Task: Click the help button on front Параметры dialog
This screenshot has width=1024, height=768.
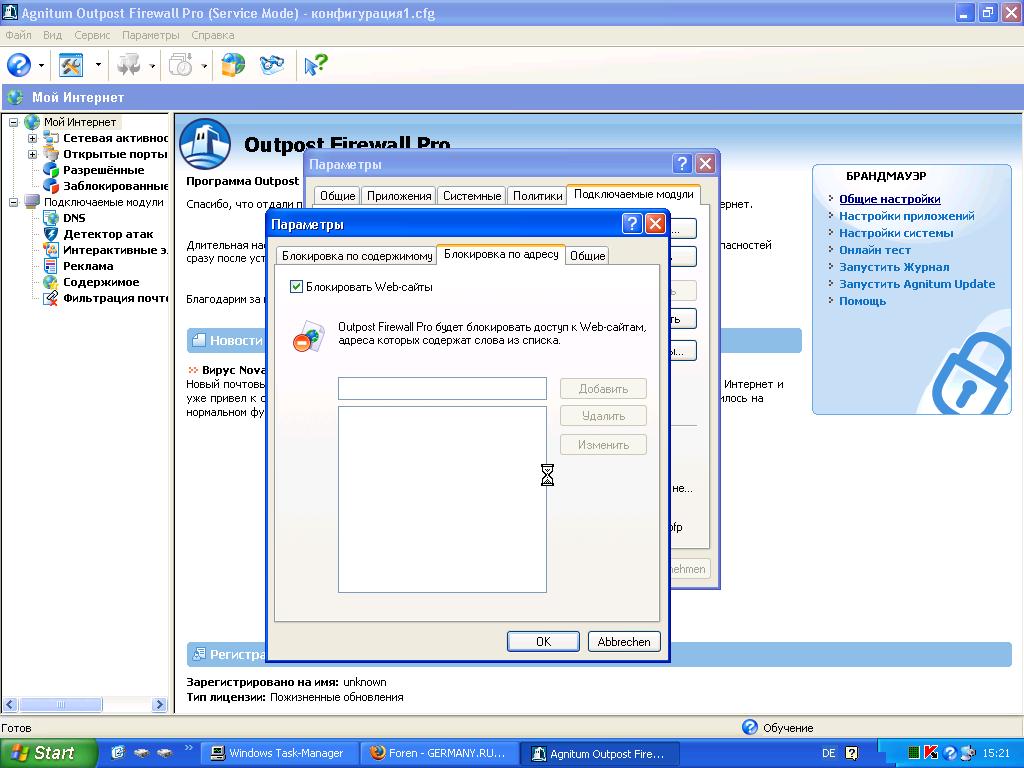Action: (x=632, y=224)
